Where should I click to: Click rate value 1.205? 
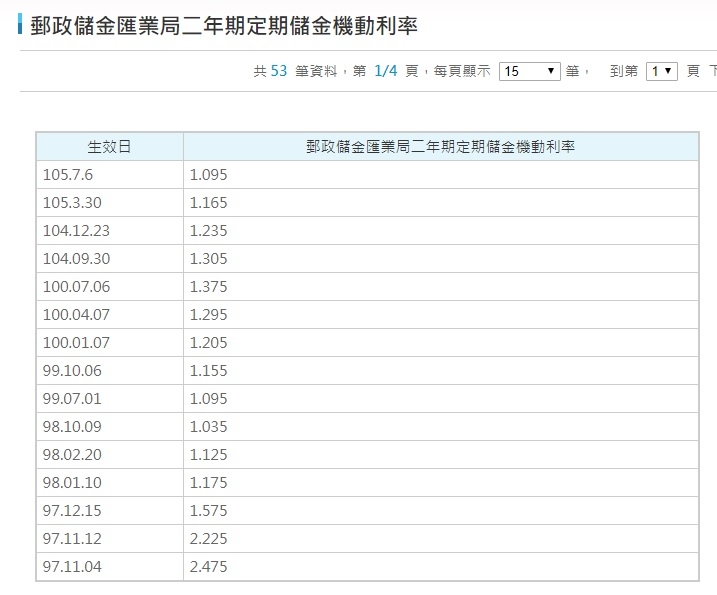(209, 343)
